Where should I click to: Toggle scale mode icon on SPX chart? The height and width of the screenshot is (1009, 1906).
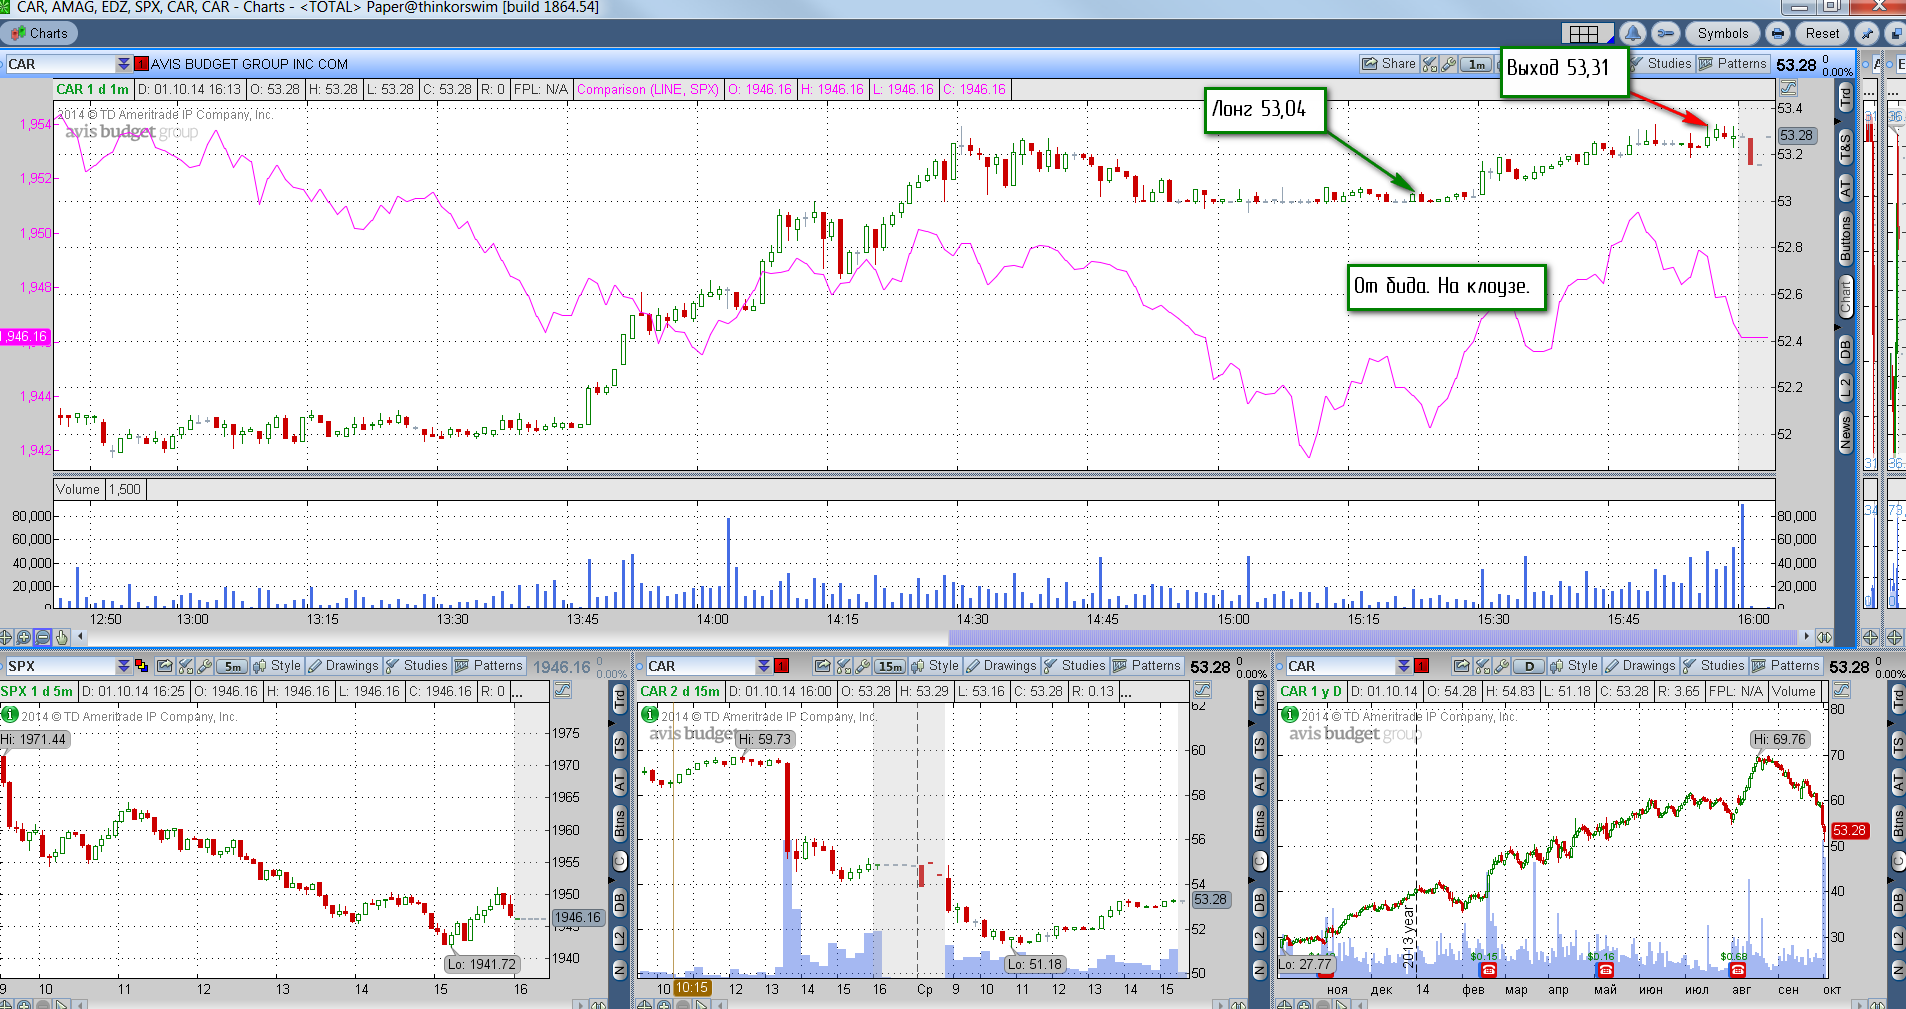pyautogui.click(x=563, y=691)
